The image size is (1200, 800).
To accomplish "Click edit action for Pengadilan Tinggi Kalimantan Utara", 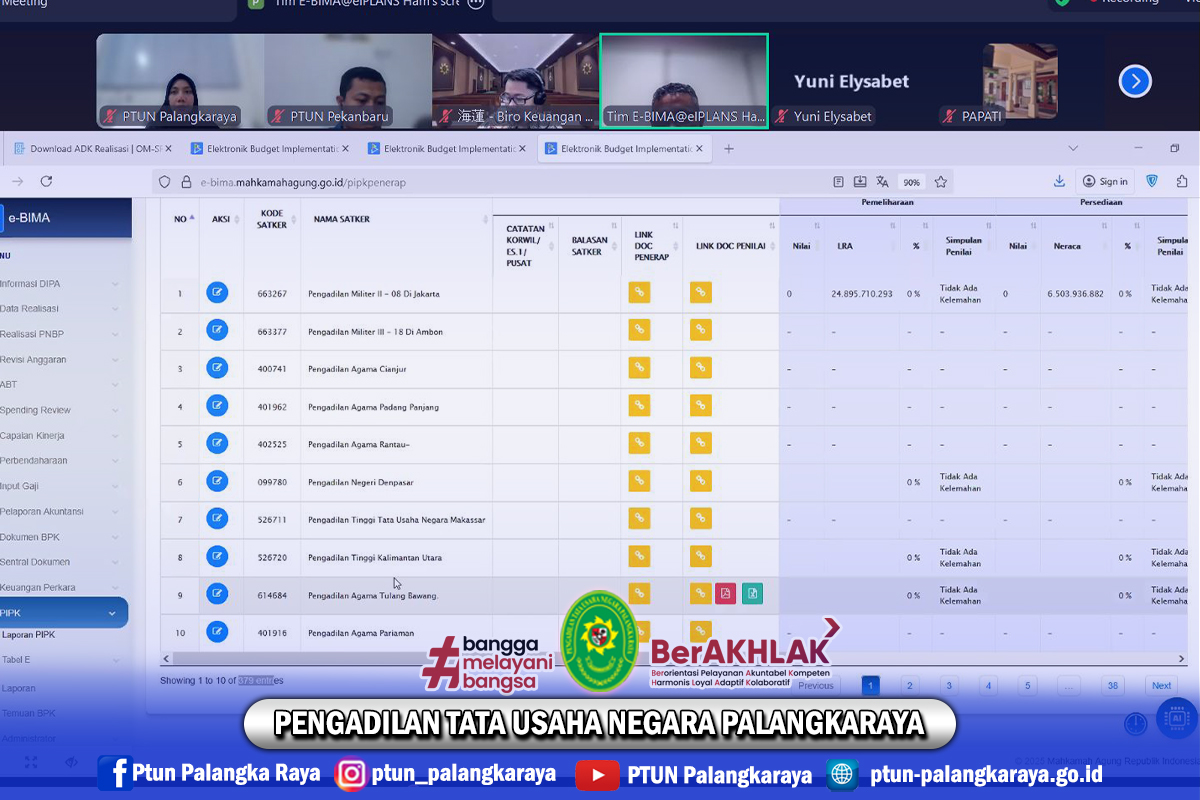I will pos(217,556).
